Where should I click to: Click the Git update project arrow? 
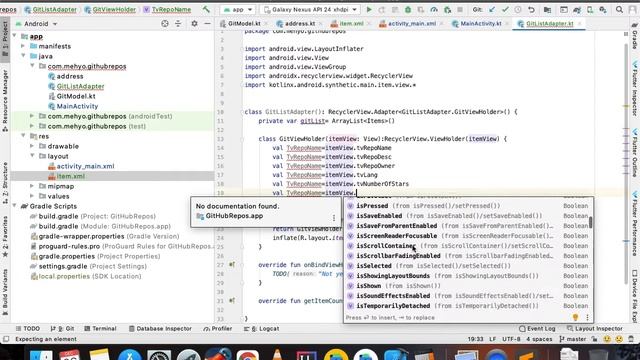[492, 9]
